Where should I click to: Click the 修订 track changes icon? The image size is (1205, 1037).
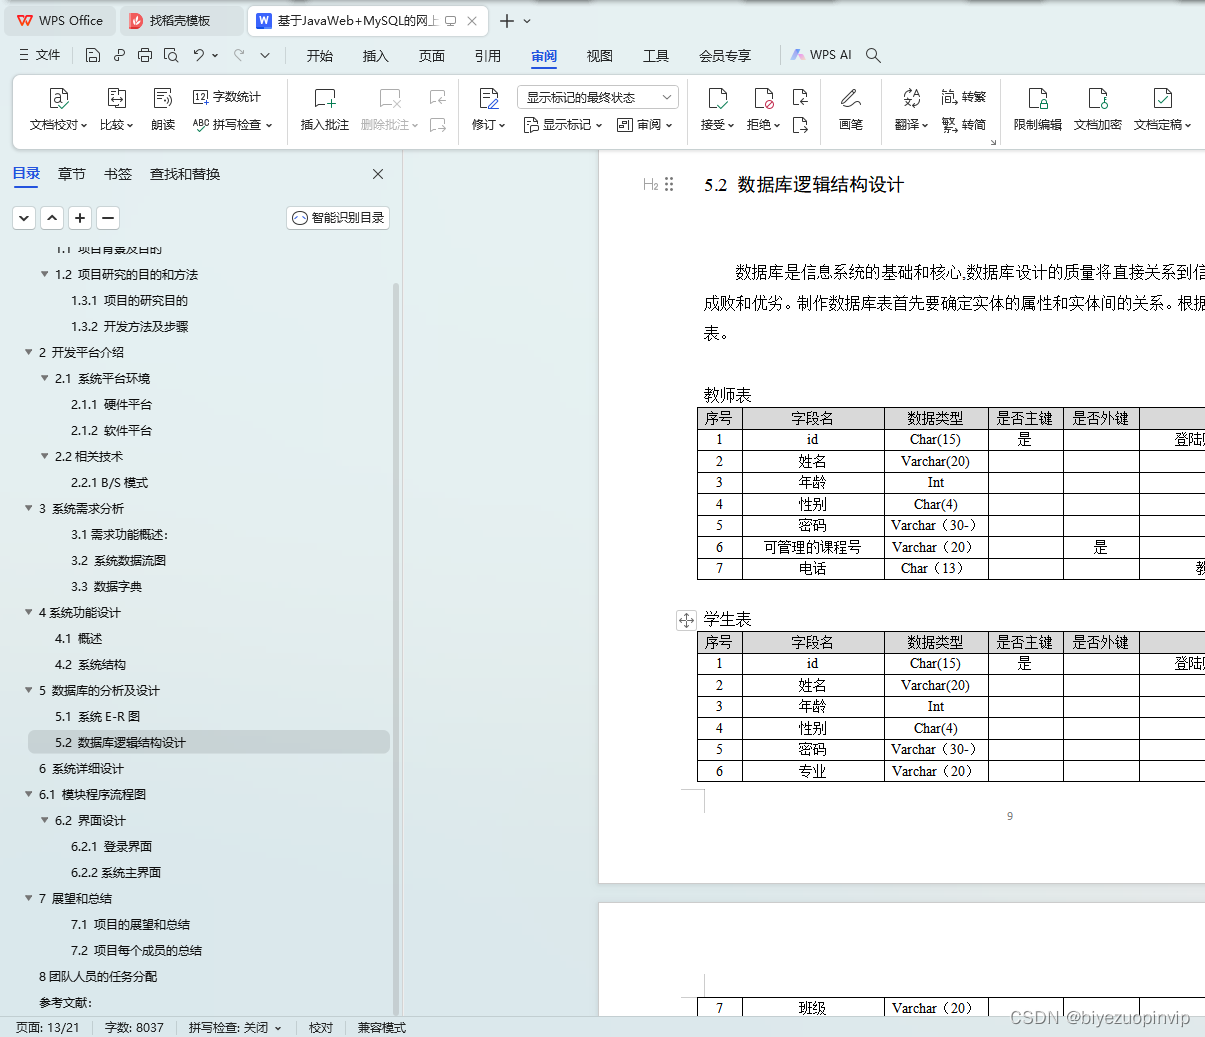point(489,98)
